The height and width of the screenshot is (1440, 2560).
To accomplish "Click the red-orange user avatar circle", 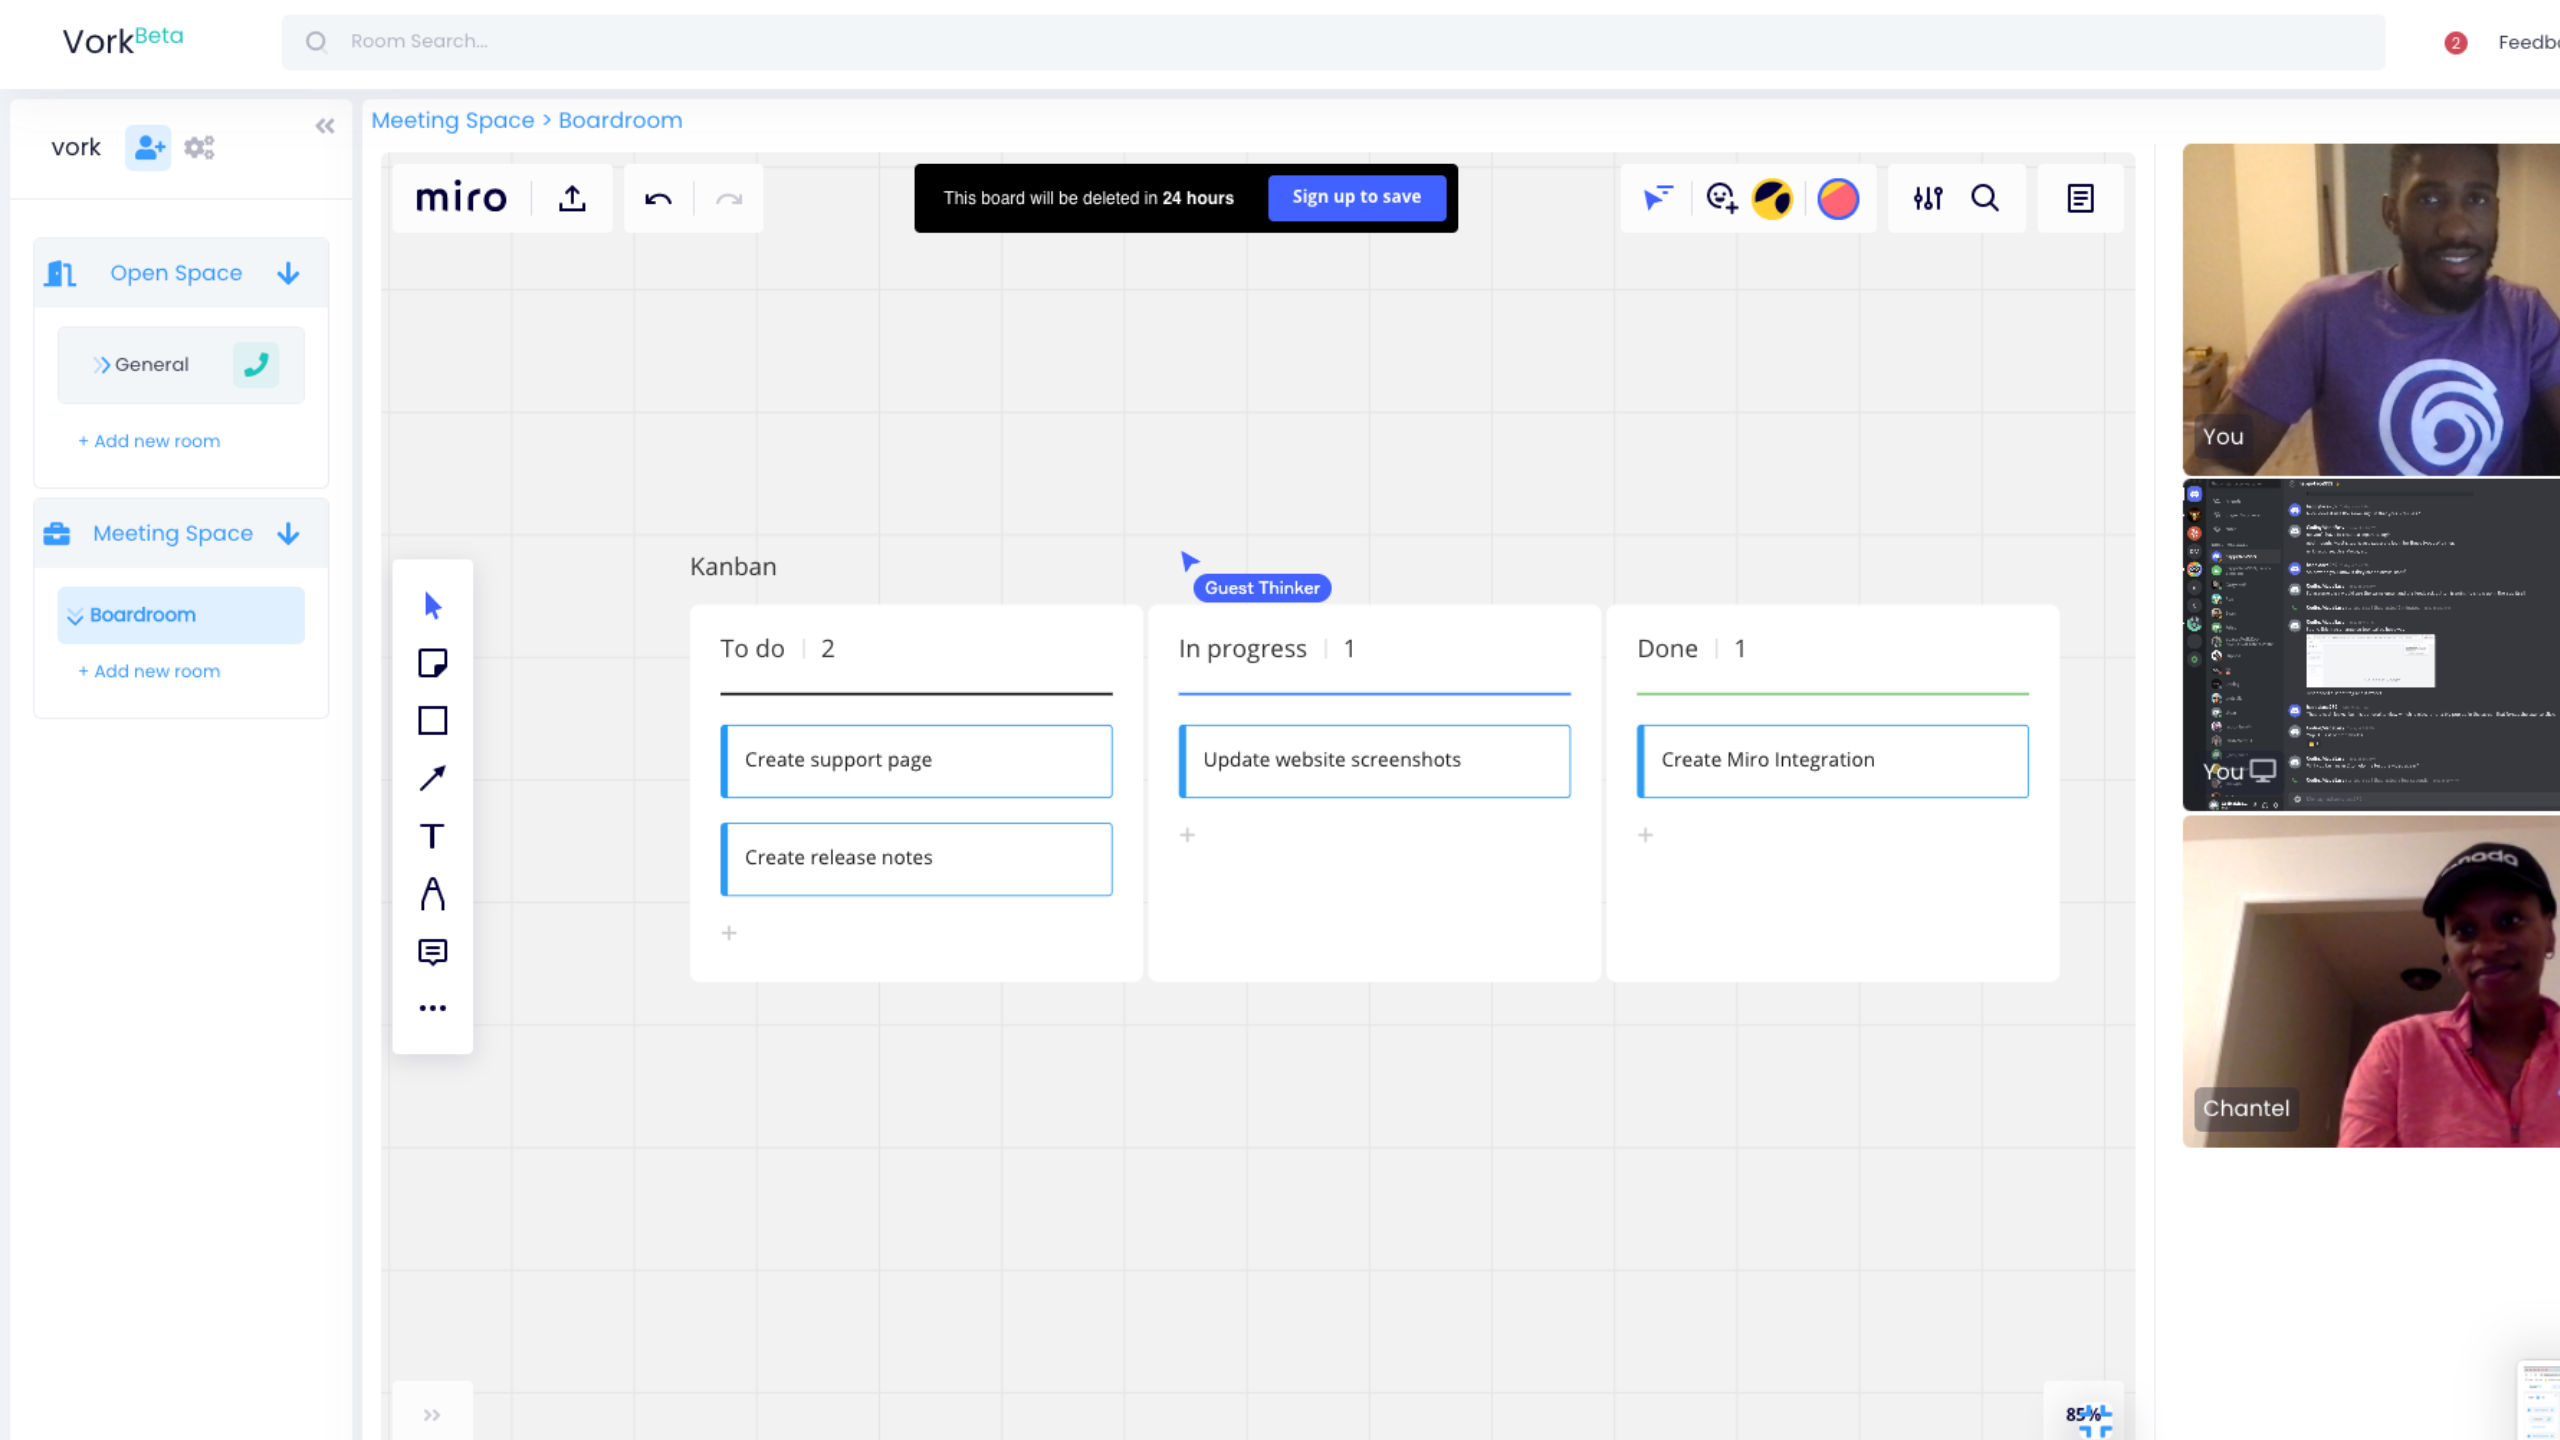I will click(1838, 198).
